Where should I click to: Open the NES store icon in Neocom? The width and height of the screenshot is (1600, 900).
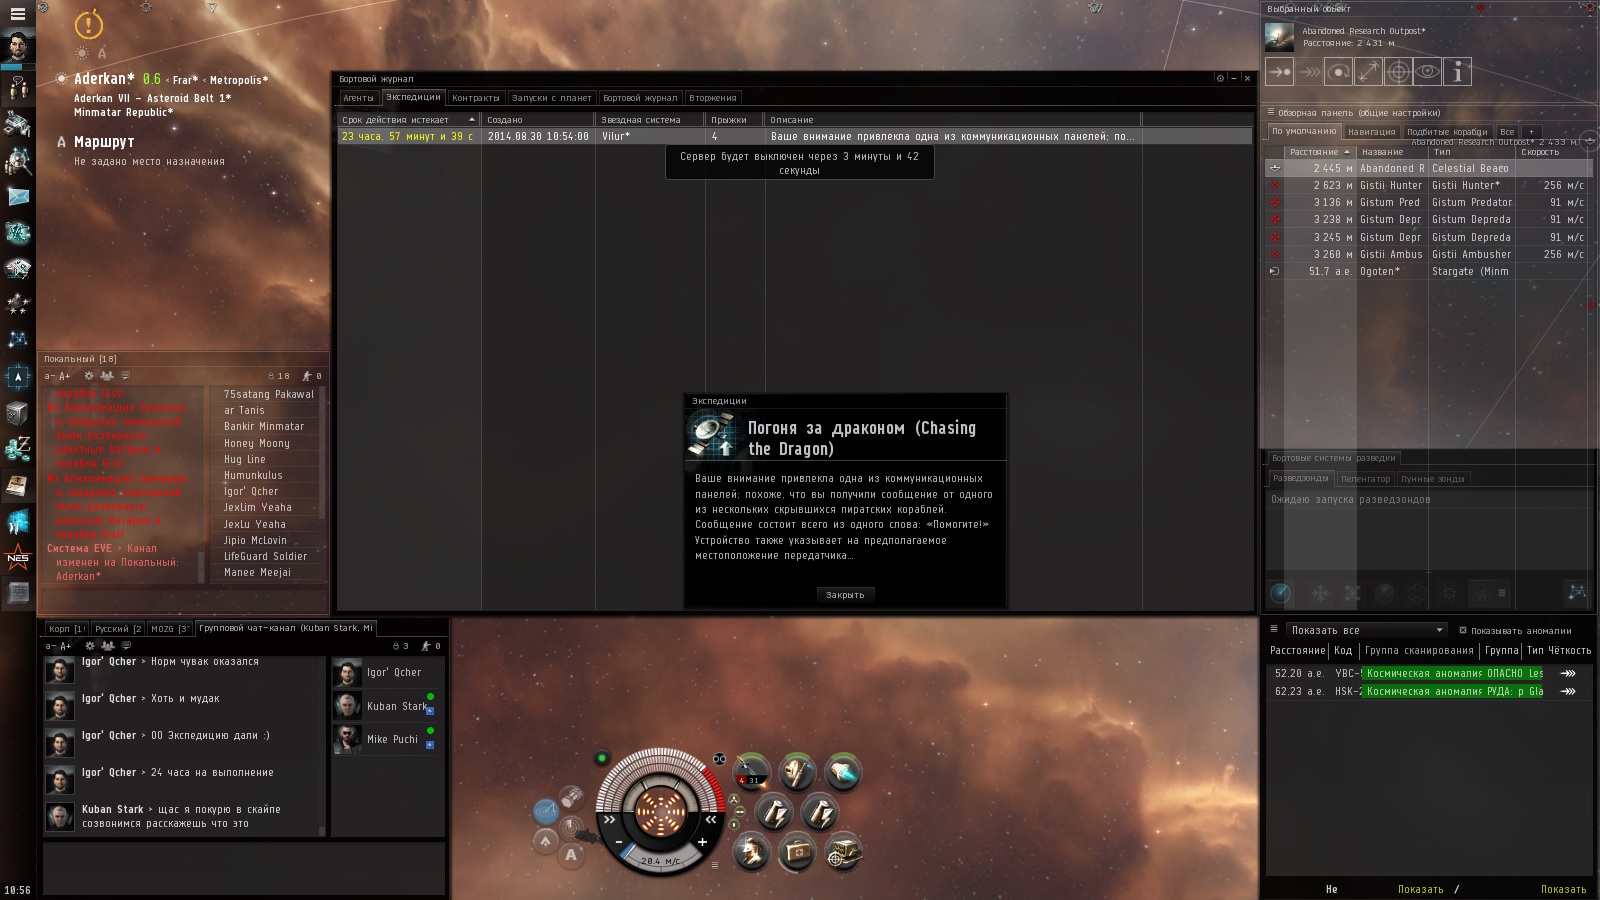[x=18, y=558]
